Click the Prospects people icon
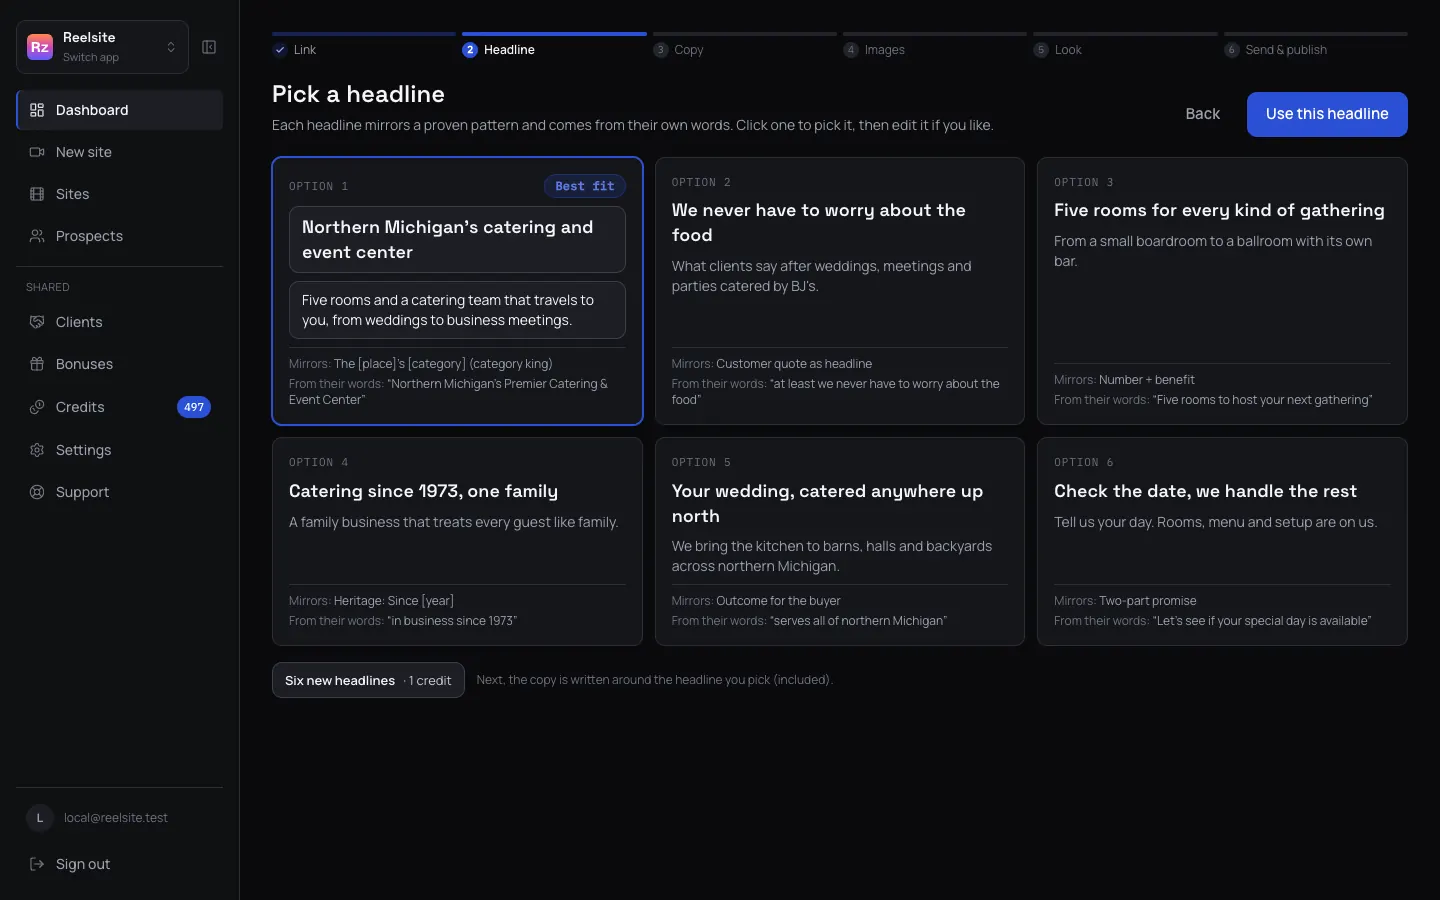The height and width of the screenshot is (900, 1440). click(37, 236)
